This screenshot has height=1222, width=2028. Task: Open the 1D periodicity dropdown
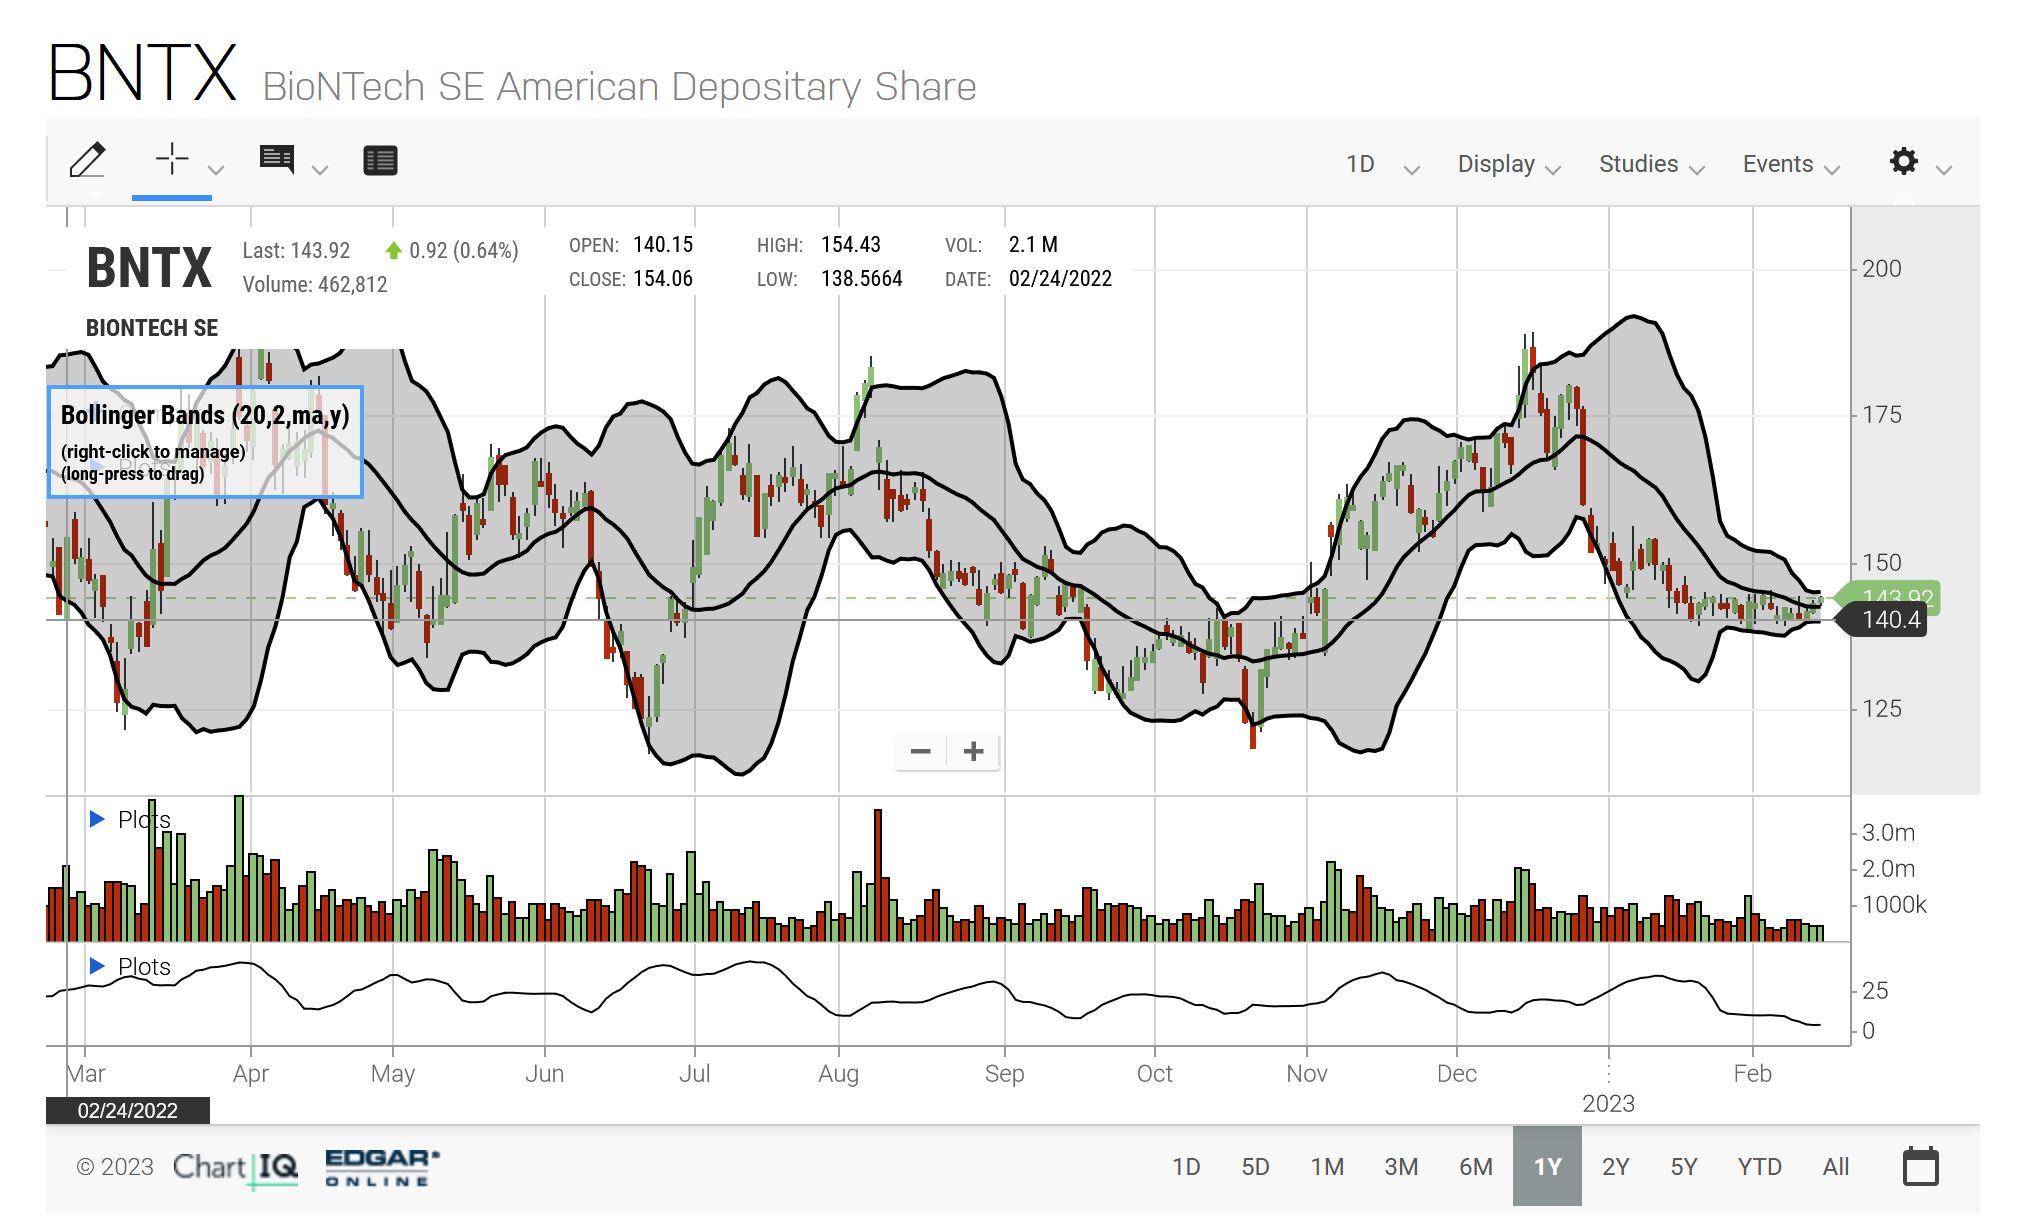point(1381,165)
